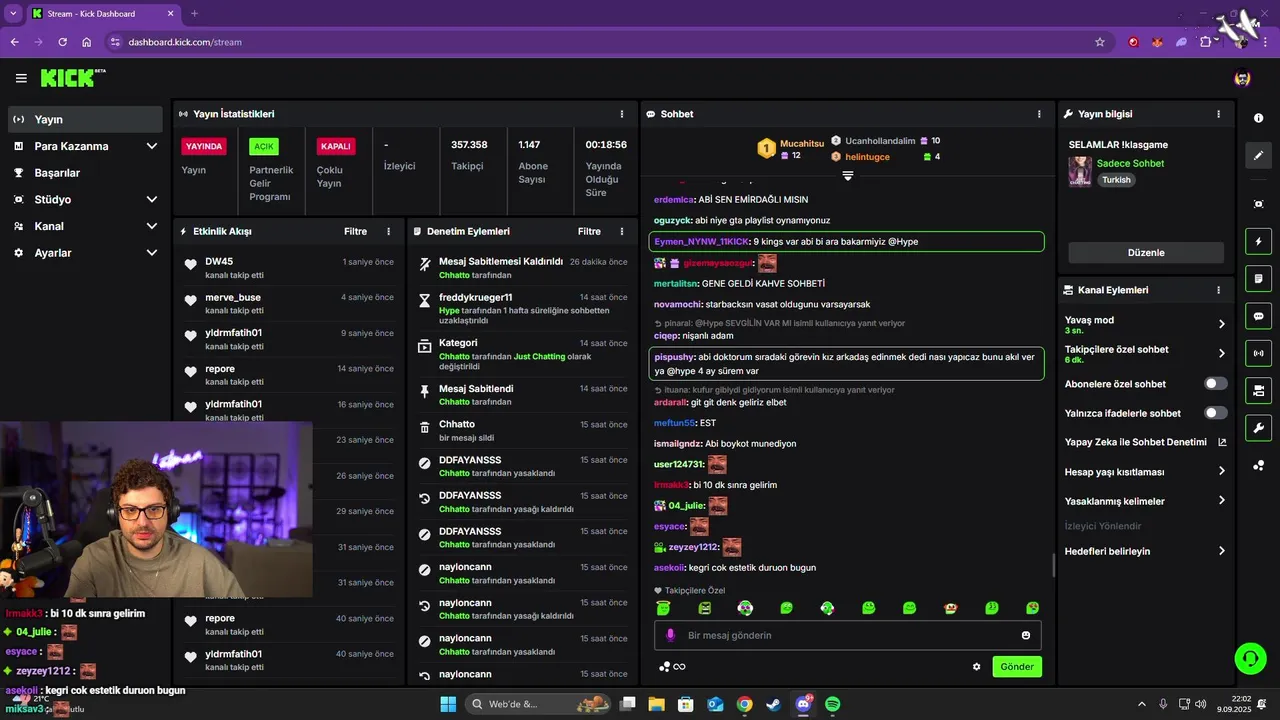Click the KAPALI Çoklu Yayın badge
Image resolution: width=1280 pixels, height=720 pixels.
click(x=335, y=146)
